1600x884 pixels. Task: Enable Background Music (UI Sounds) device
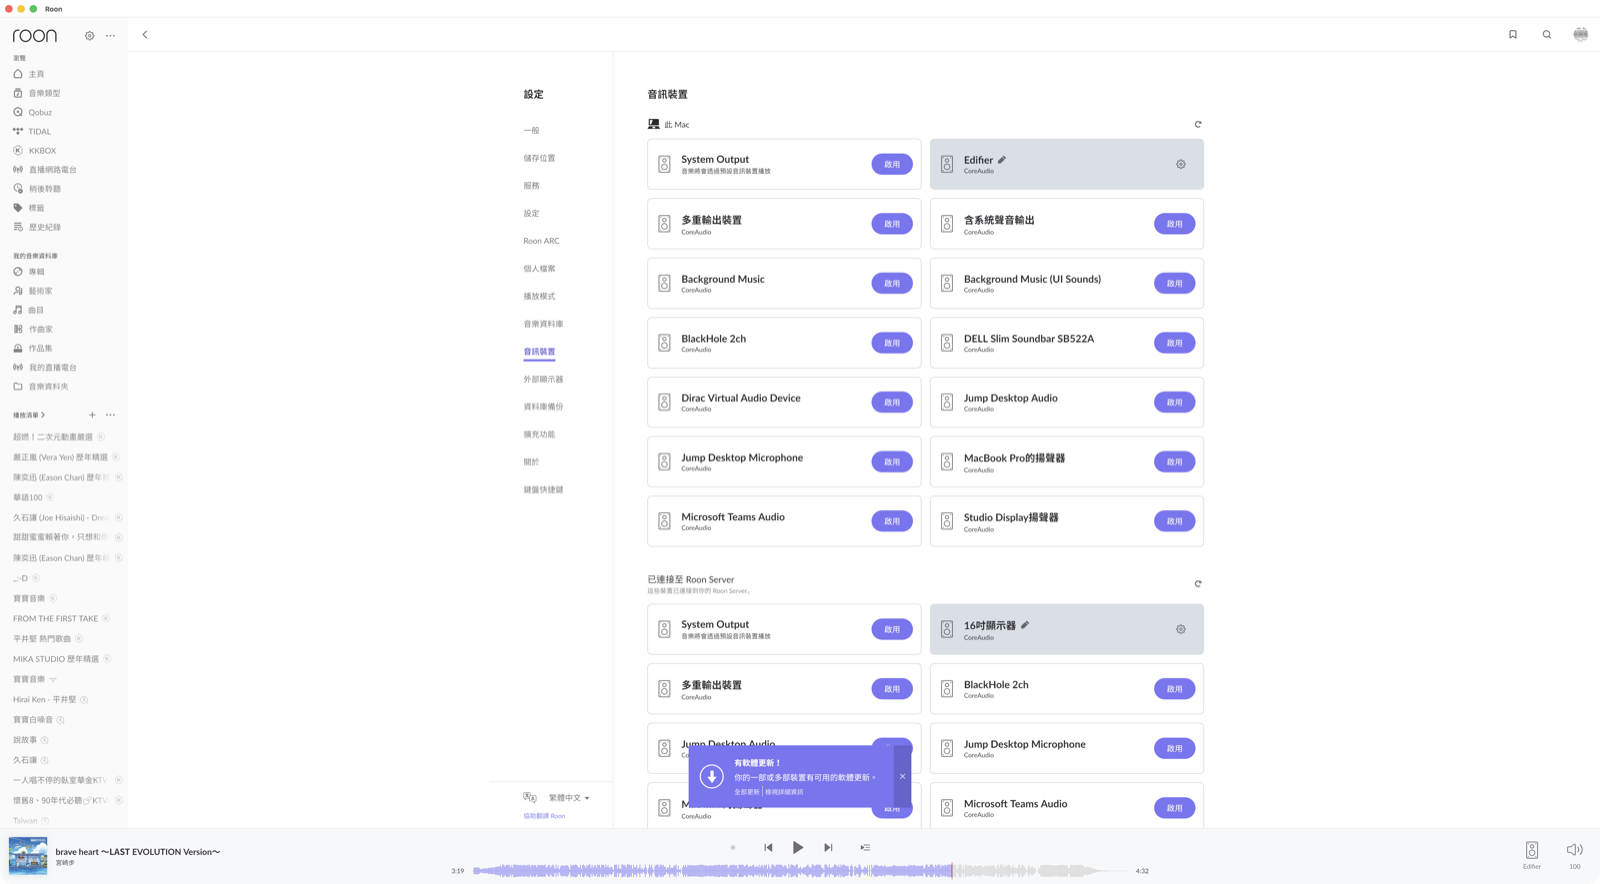point(1175,283)
